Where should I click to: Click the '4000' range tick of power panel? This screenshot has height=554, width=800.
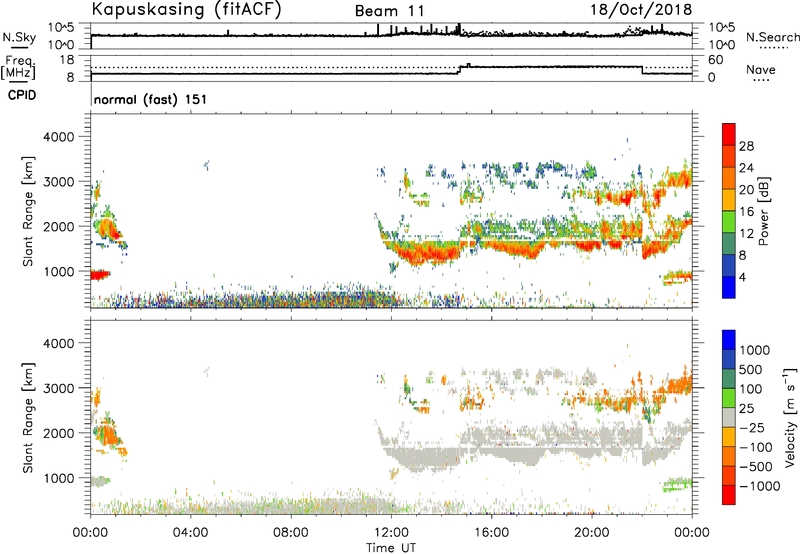pos(59,137)
